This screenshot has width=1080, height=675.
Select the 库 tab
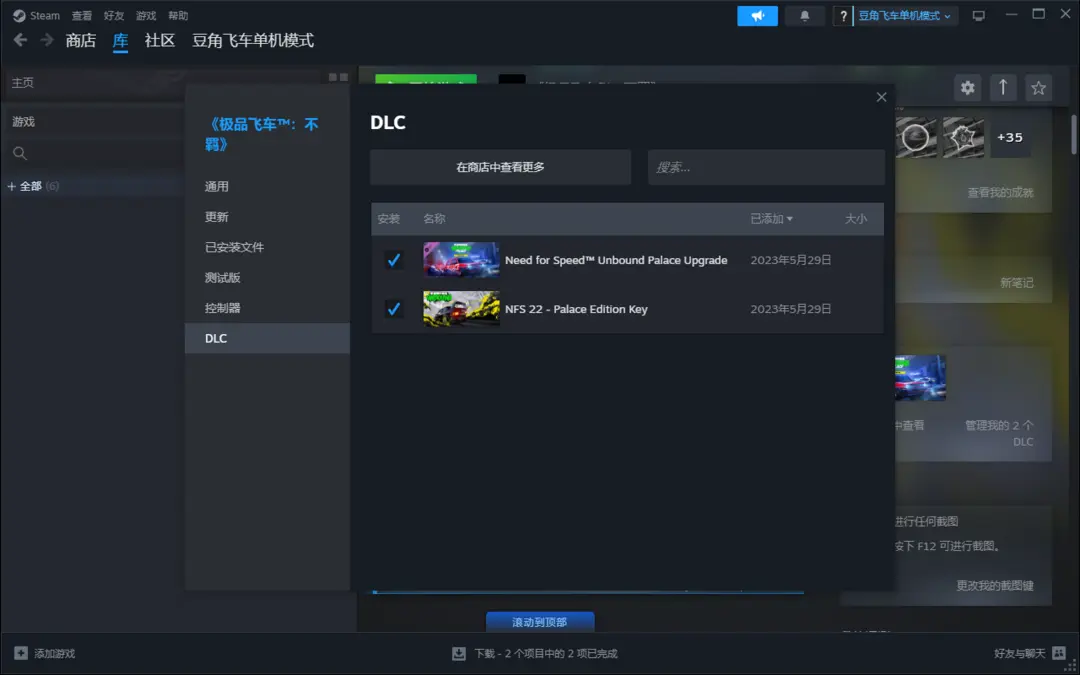tap(121, 40)
